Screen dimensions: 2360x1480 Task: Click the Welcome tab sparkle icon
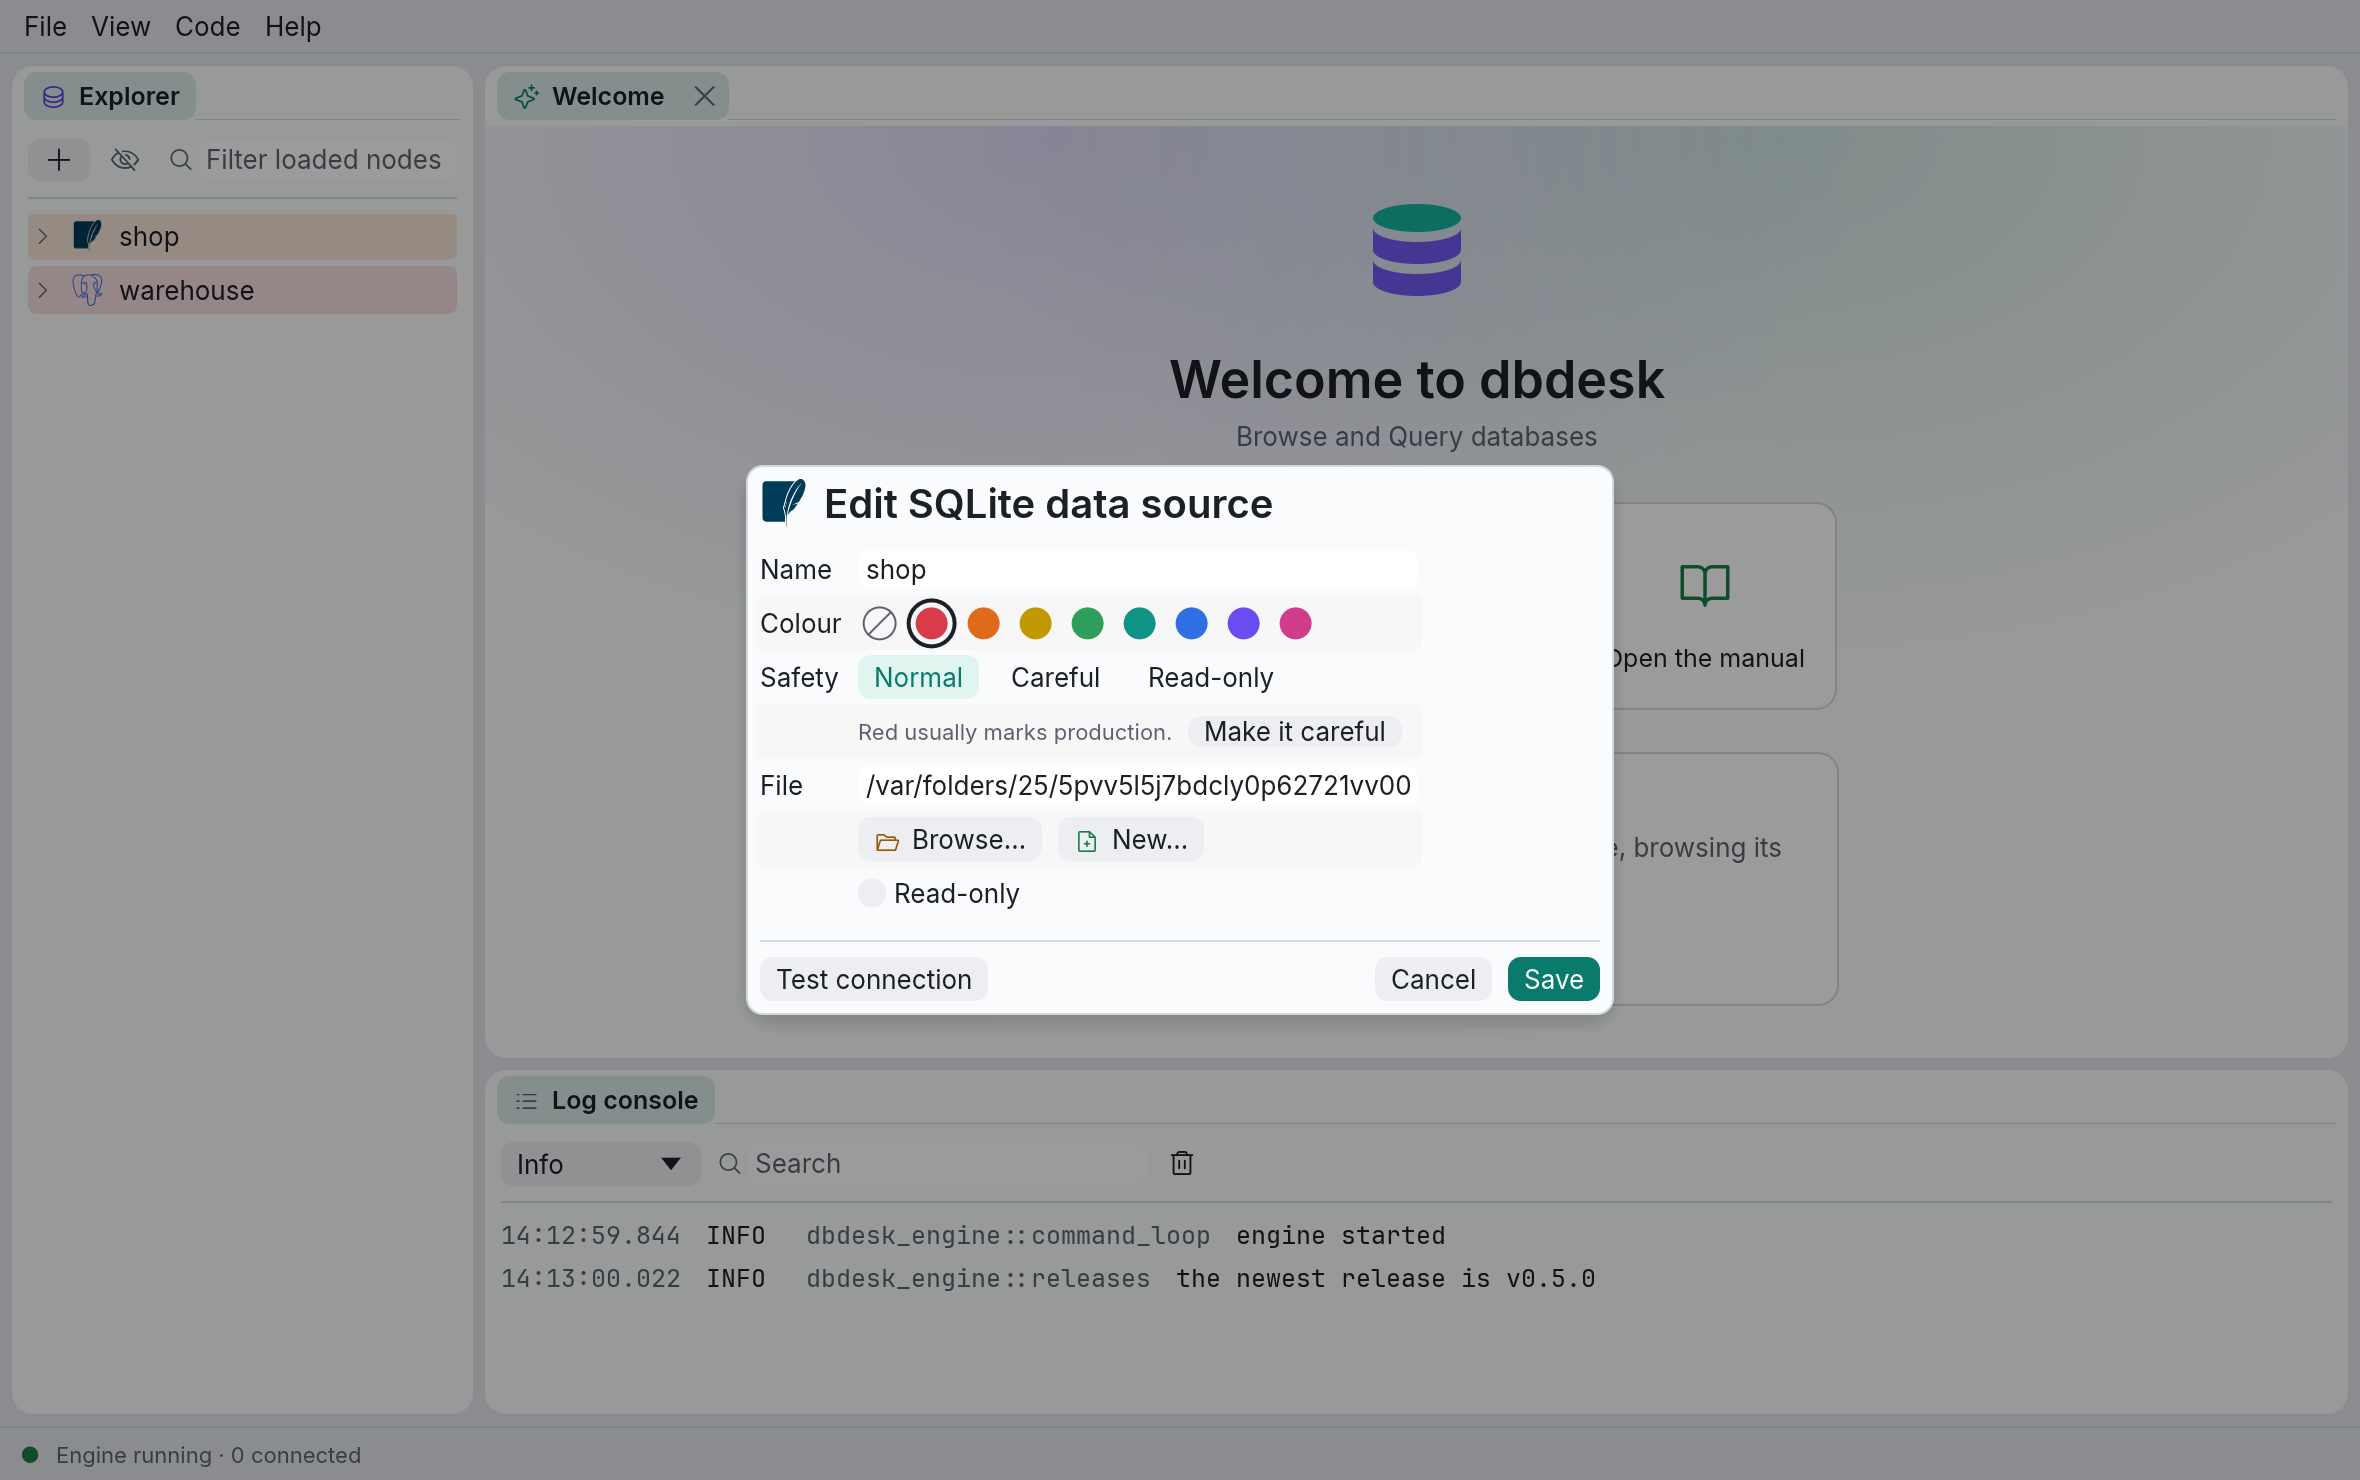(x=527, y=97)
